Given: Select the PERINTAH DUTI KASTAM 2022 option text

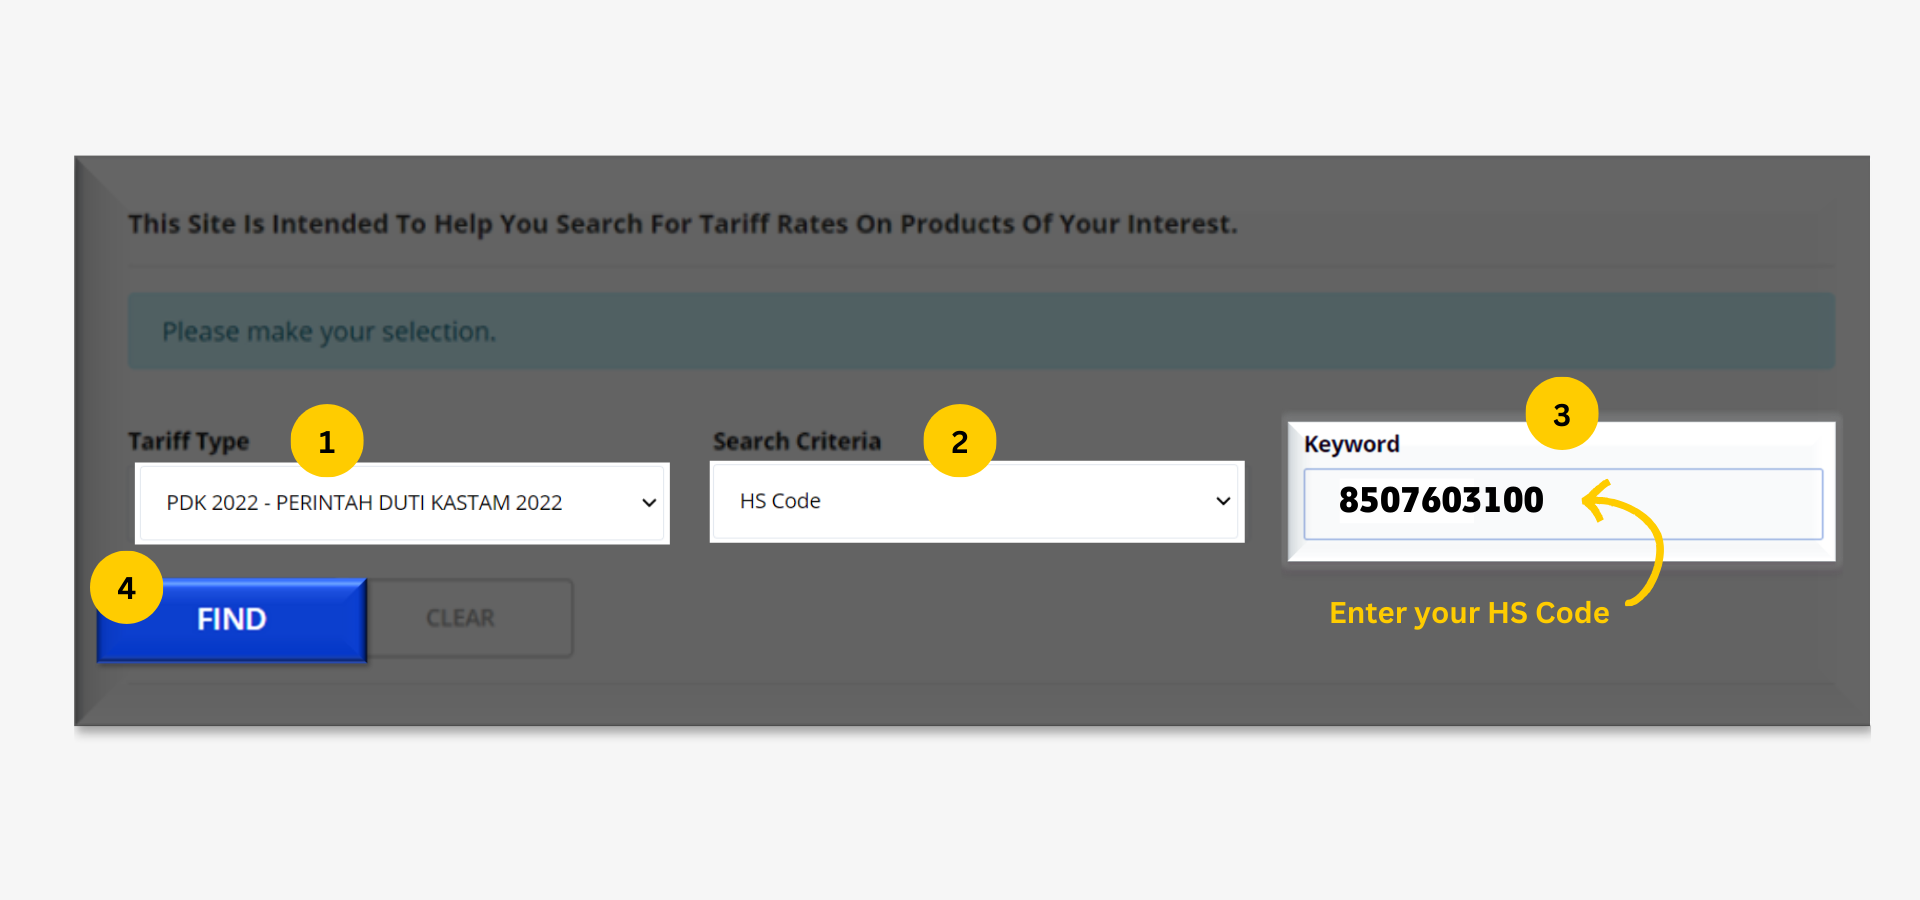Looking at the screenshot, I should (x=419, y=503).
